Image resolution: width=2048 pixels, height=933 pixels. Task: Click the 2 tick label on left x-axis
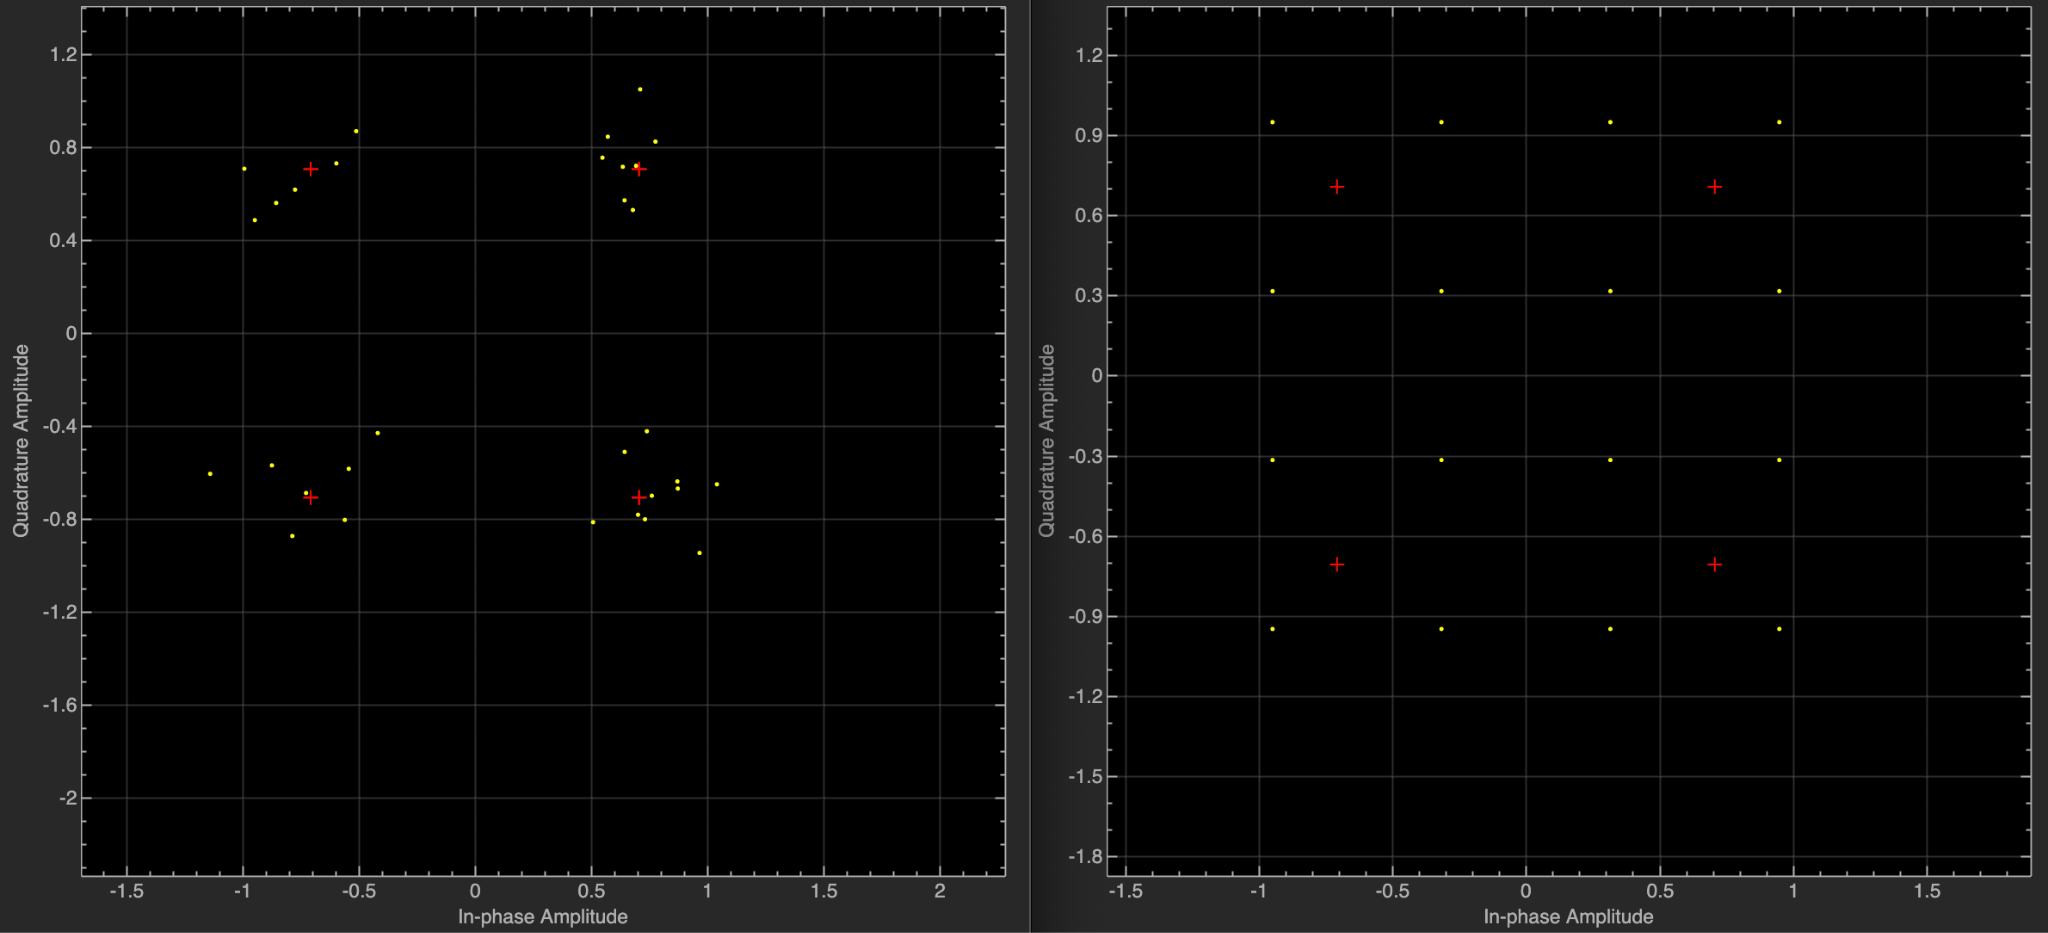(939, 891)
